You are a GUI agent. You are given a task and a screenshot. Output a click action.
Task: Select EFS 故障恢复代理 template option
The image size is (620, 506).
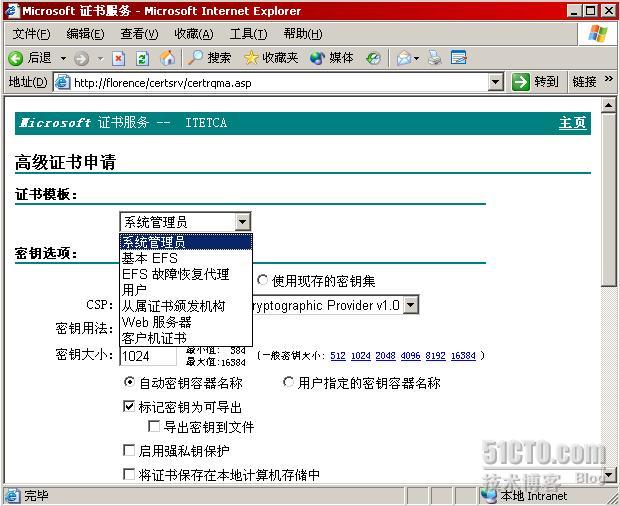186,274
